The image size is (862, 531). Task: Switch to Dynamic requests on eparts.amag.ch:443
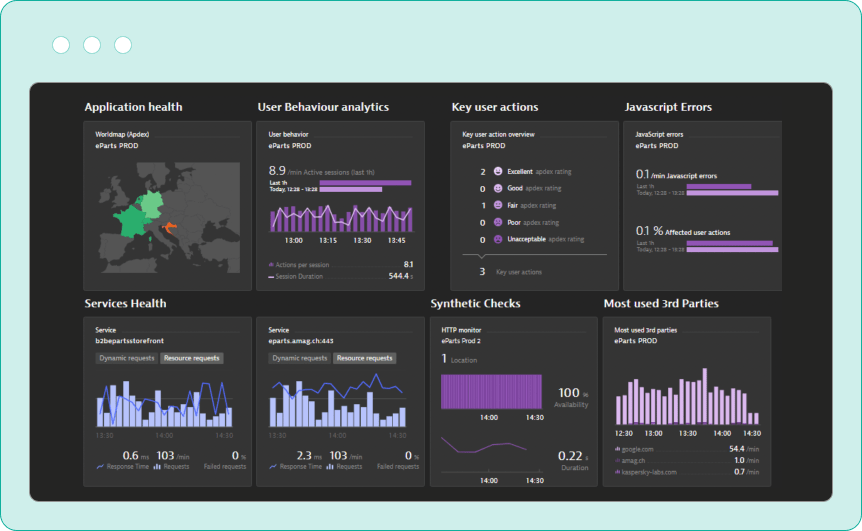click(300, 358)
